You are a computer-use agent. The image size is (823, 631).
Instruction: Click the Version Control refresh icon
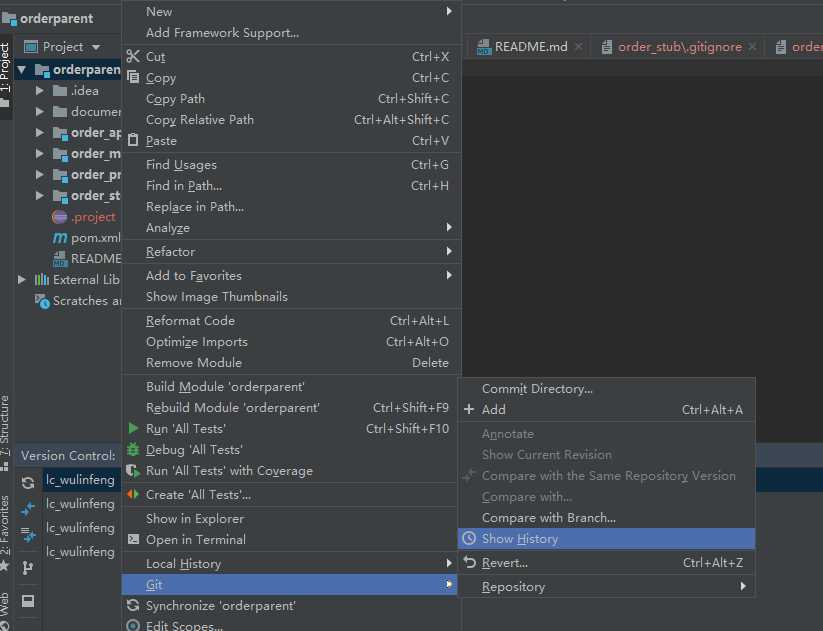(28, 482)
